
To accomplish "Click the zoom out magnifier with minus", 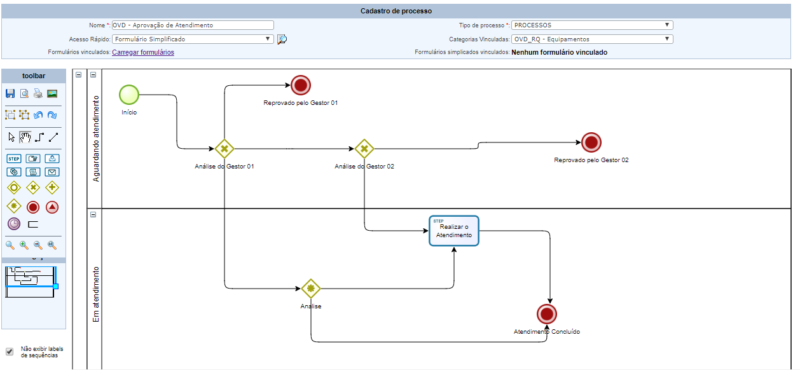I will [38, 245].
